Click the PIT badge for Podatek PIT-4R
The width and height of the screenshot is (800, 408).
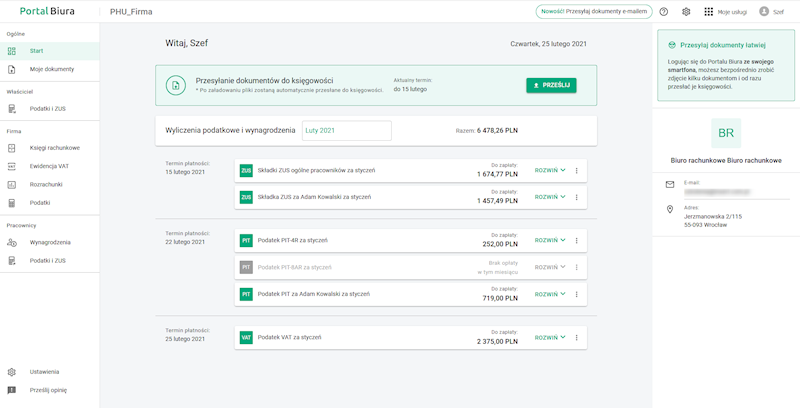pyautogui.click(x=246, y=240)
